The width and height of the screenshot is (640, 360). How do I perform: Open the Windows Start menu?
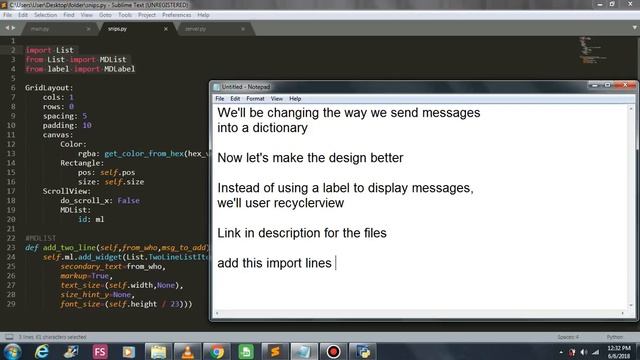click(12, 351)
